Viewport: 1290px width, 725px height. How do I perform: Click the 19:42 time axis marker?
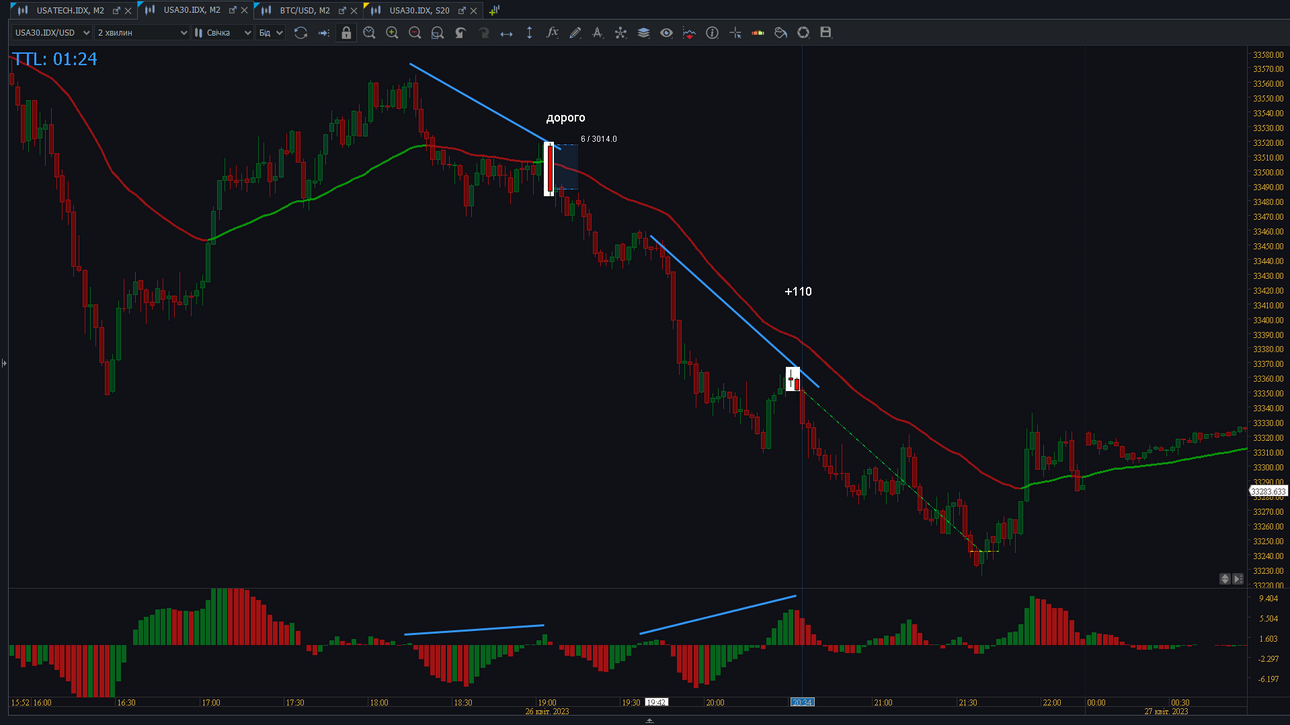point(656,703)
